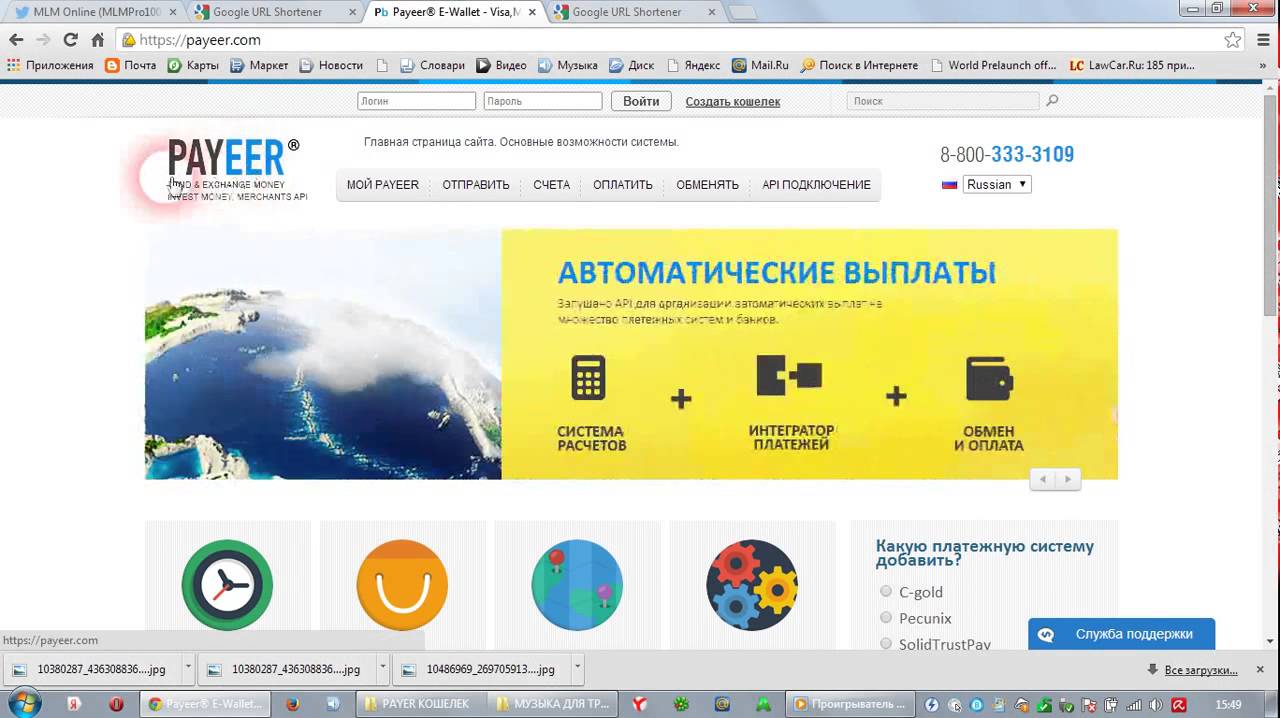Click the calculator icon for Система расчетов
Screen dimensions: 1280x718
588,378
